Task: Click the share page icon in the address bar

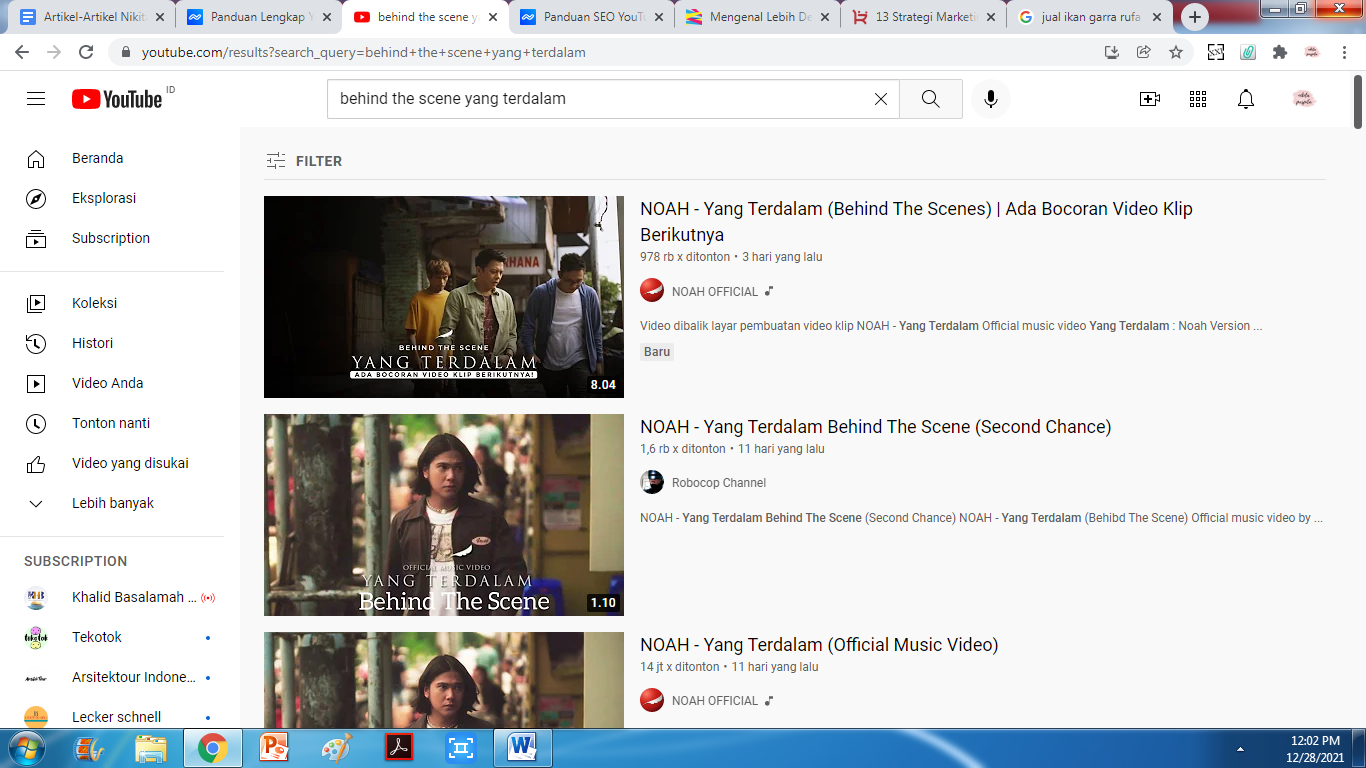Action: click(x=1144, y=52)
